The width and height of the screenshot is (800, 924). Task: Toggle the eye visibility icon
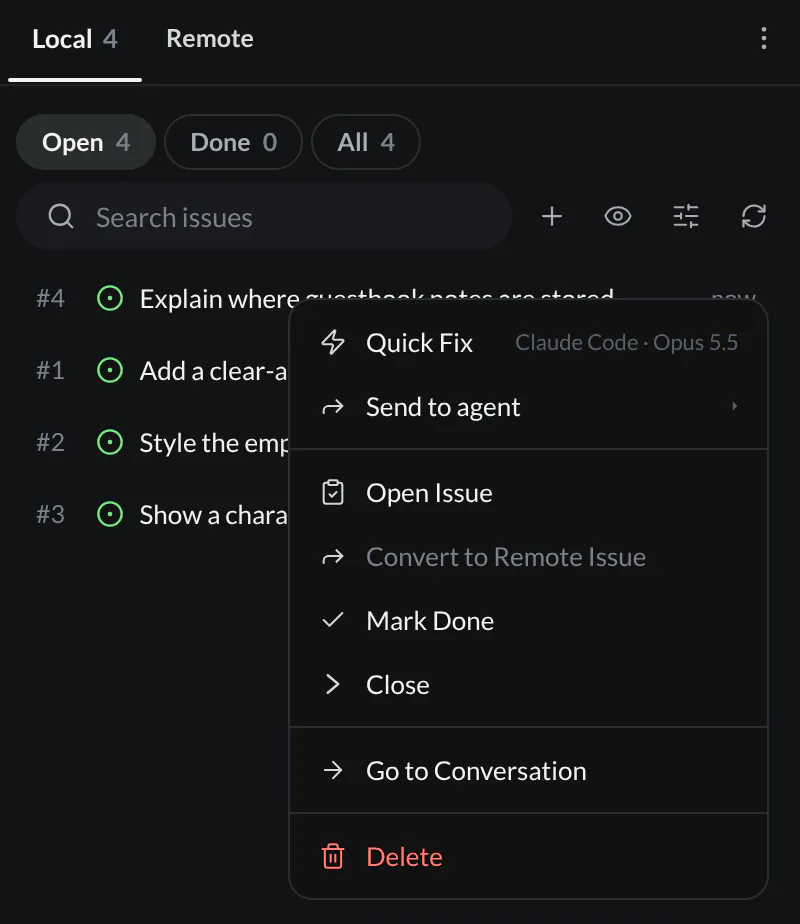[x=618, y=217]
